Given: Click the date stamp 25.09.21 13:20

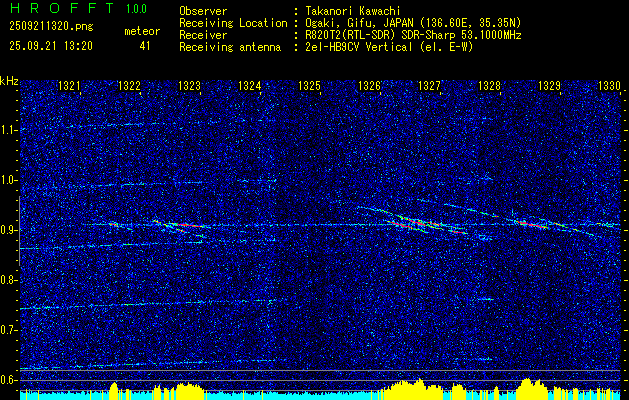Looking at the screenshot, I should click(x=51, y=46).
